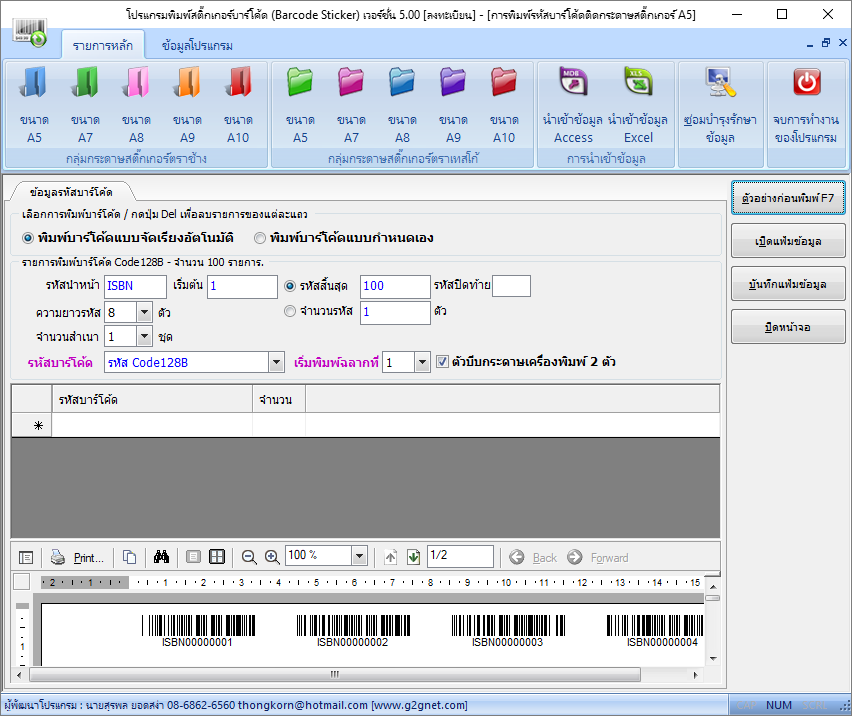Click the ISBN00000003 barcode in preview
The height and width of the screenshot is (716, 852).
point(508,631)
